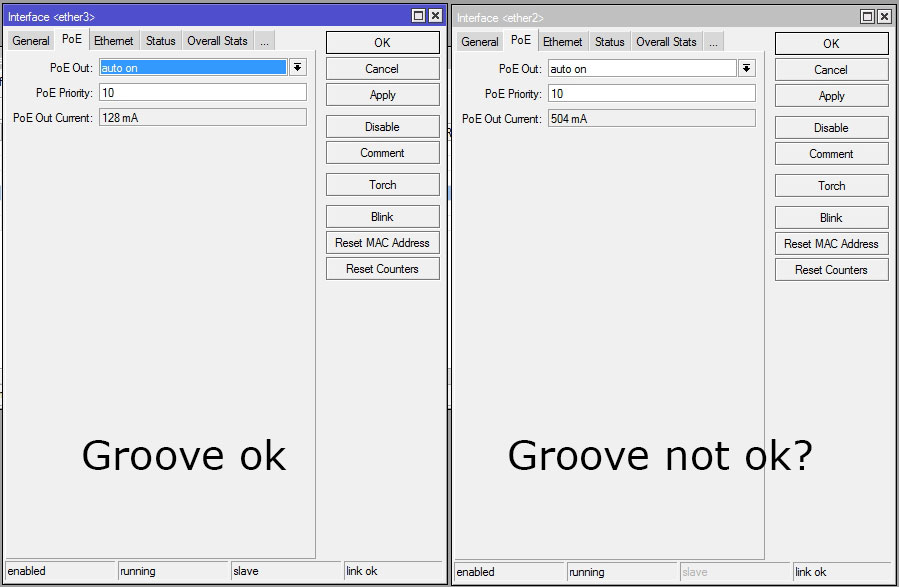Viewport: 899px width, 587px height.
Task: Select the General tab on ether2
Action: point(479,41)
